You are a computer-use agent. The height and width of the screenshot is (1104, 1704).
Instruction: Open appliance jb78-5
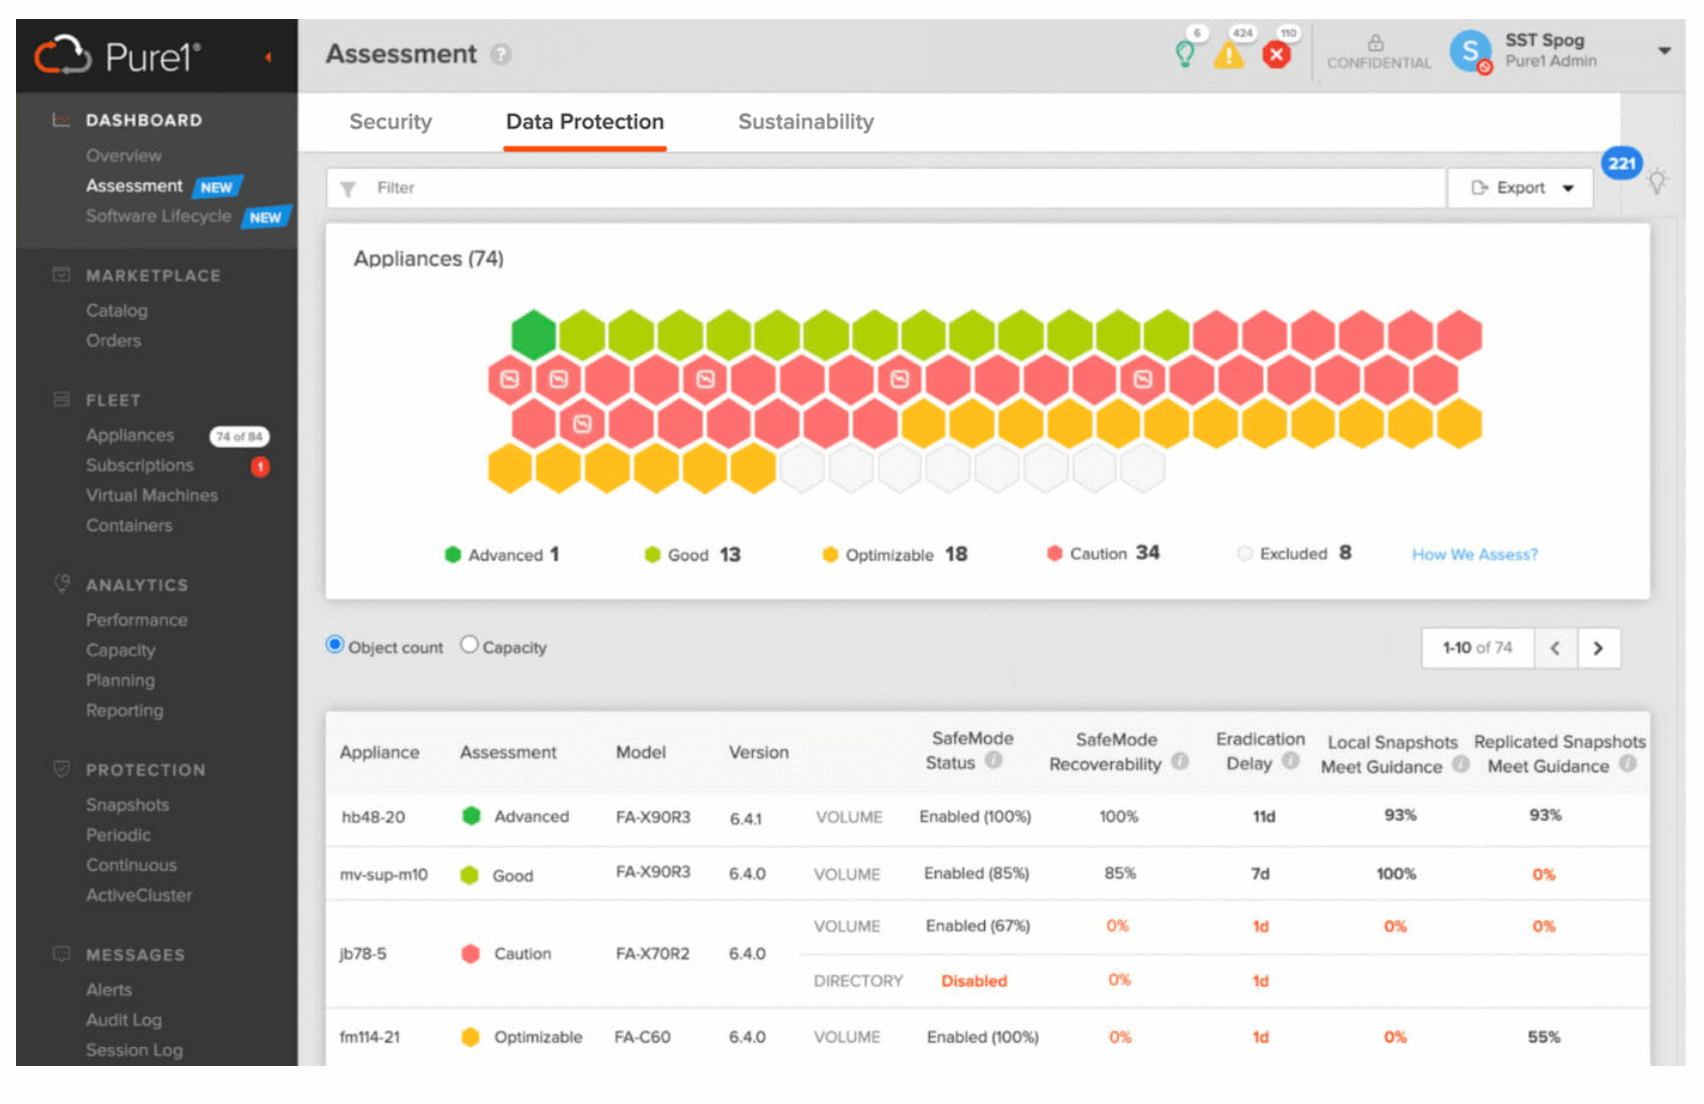coord(362,954)
